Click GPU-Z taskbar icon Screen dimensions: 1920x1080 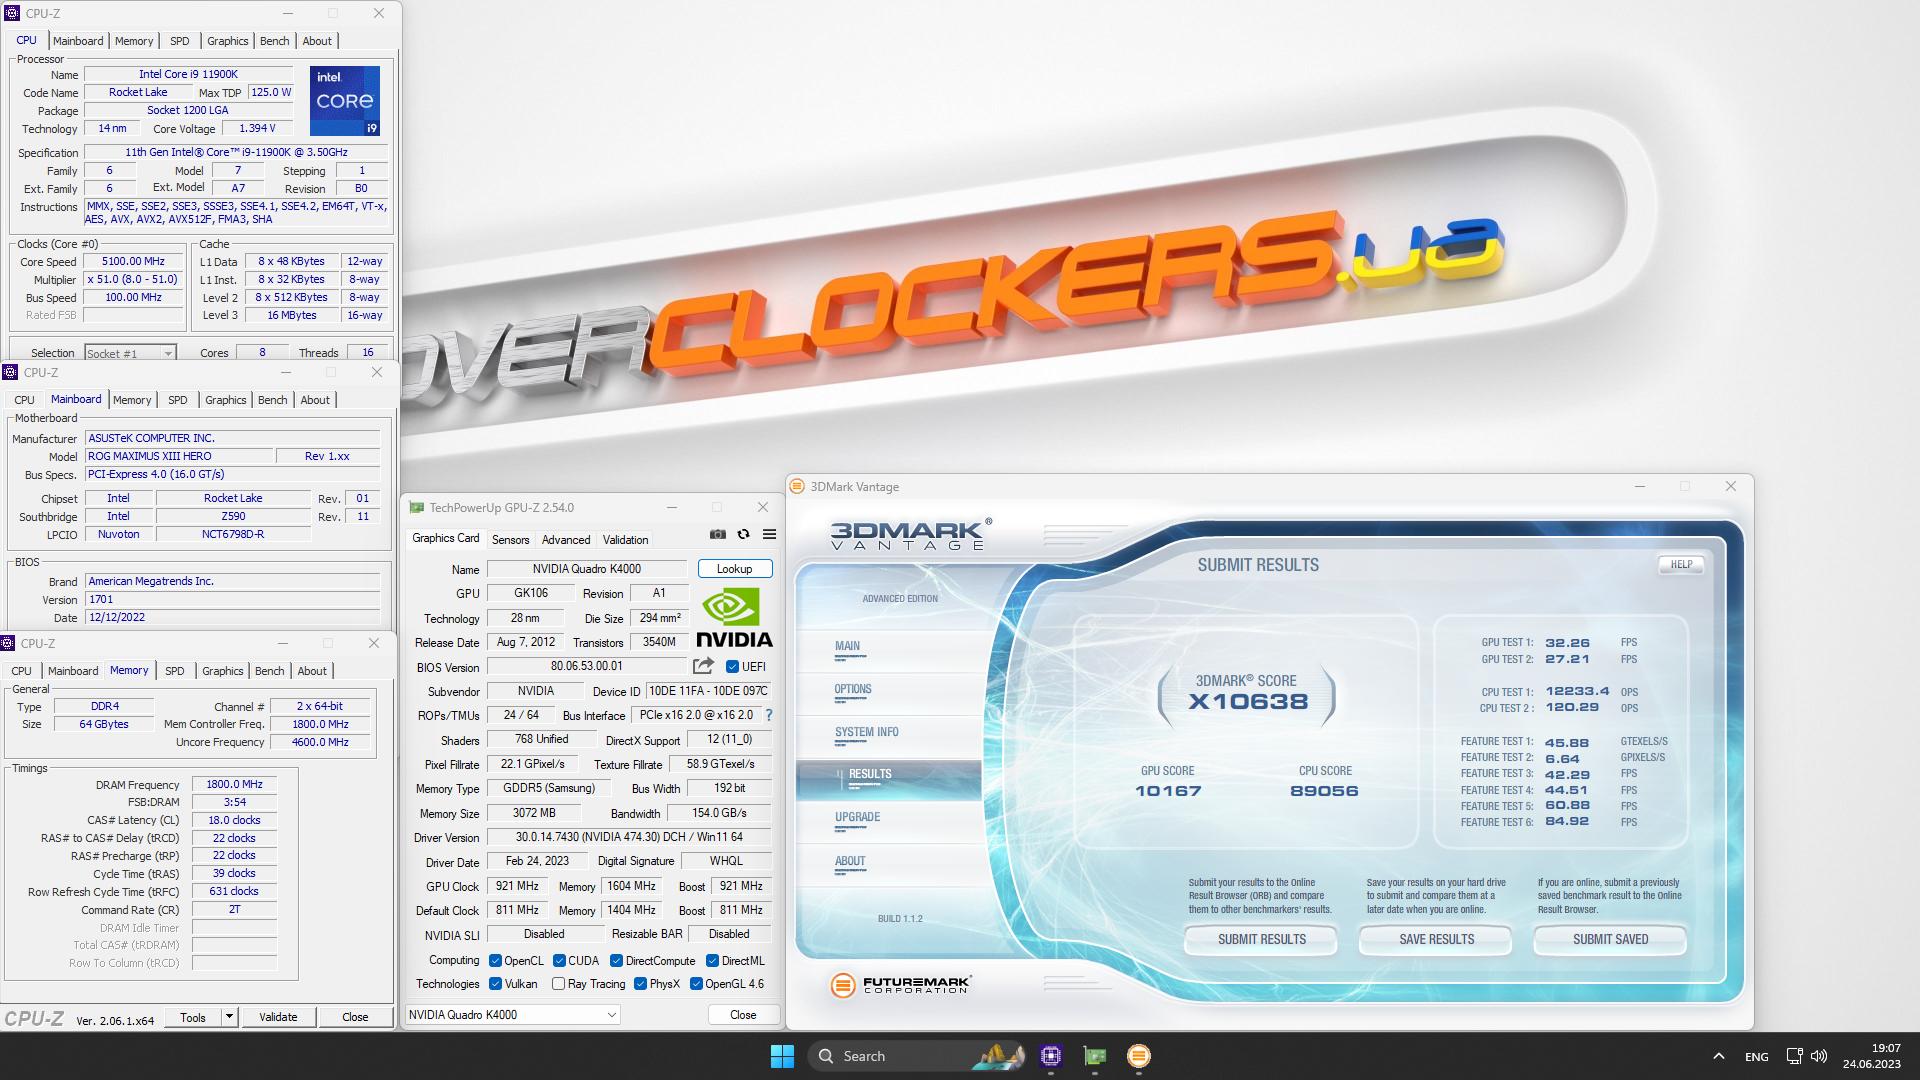click(x=1095, y=1056)
